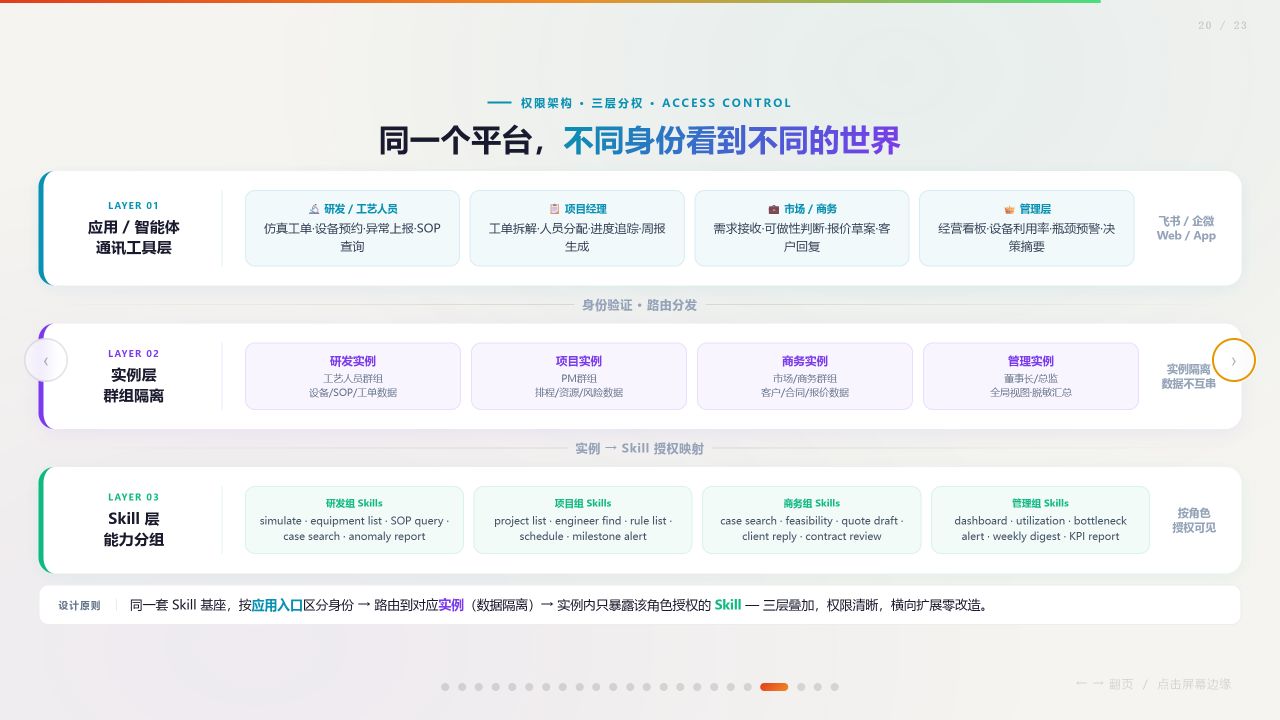
Task: Click the 权限架构 · 三层分权 subtitle
Action: [x=582, y=103]
